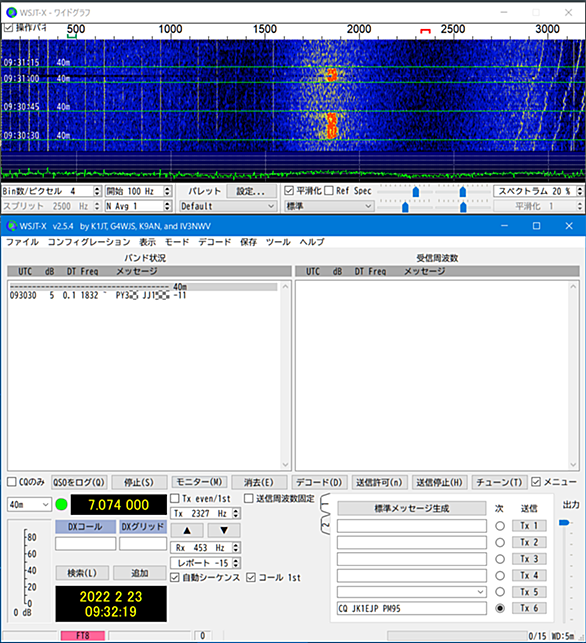This screenshot has height=643, width=586.
Task: Open the 40m band dropdown
Action: pos(29,504)
